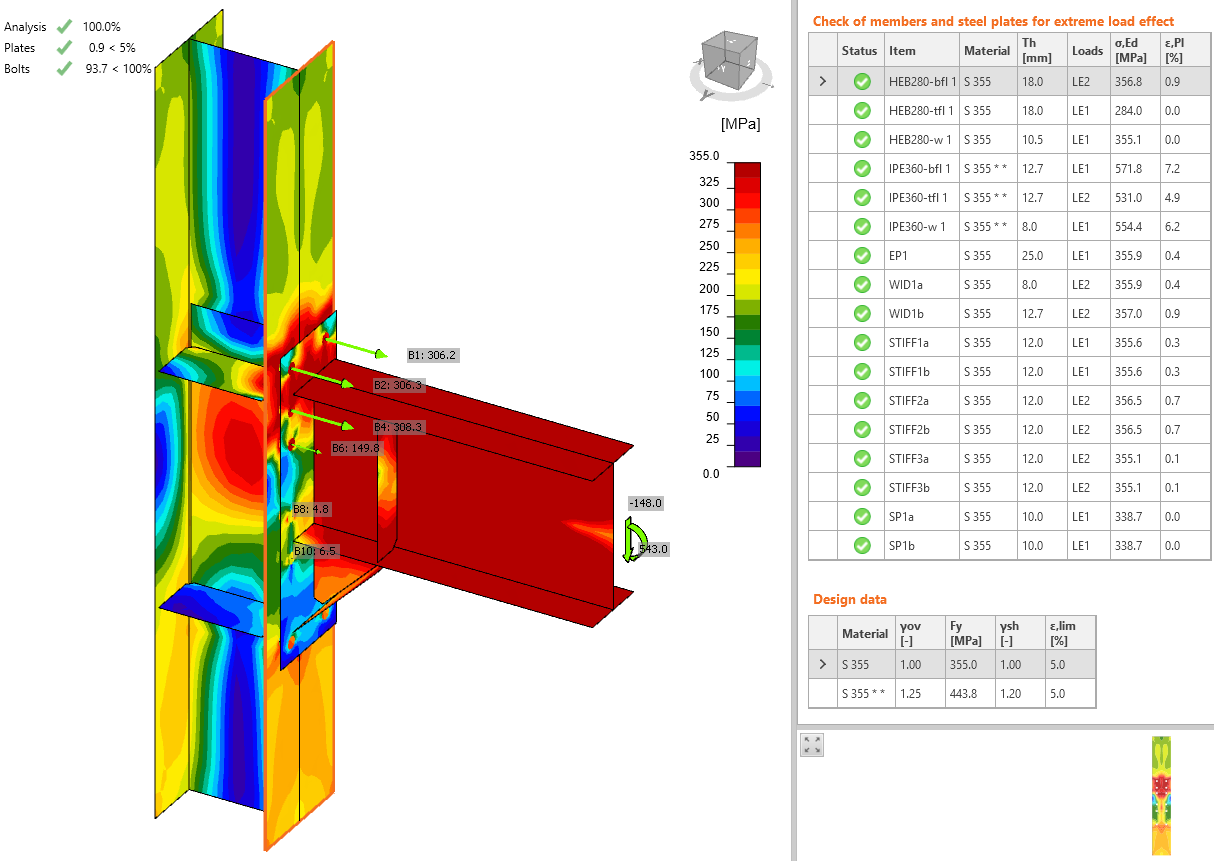This screenshot has height=861, width=1214.
Task: Click green status icon for HEB280-bfl 1
Action: [x=860, y=81]
